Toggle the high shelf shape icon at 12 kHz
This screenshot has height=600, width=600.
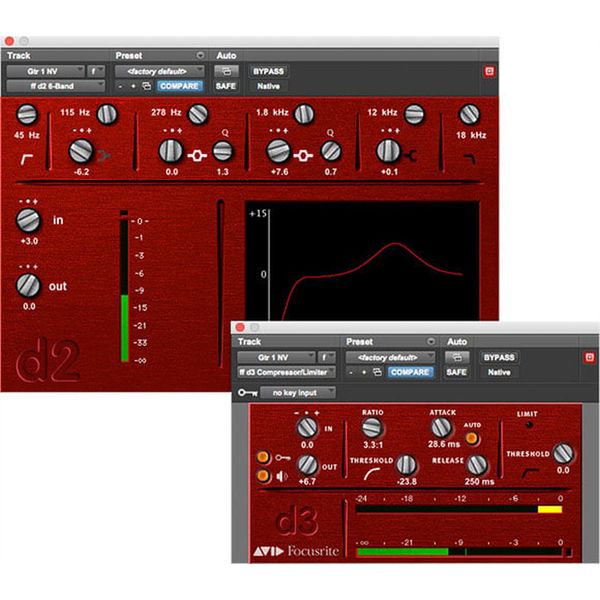[x=411, y=156]
